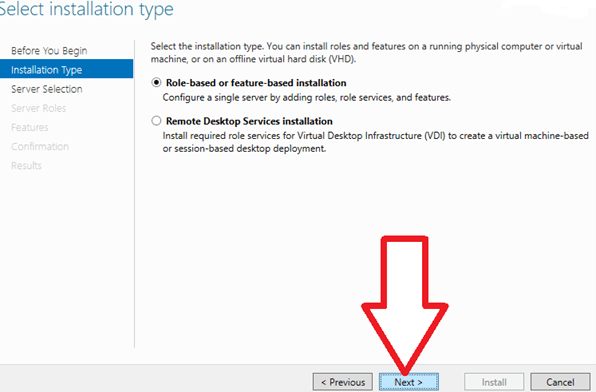The width and height of the screenshot is (596, 392).
Task: Click the Next button
Action: pos(409,382)
